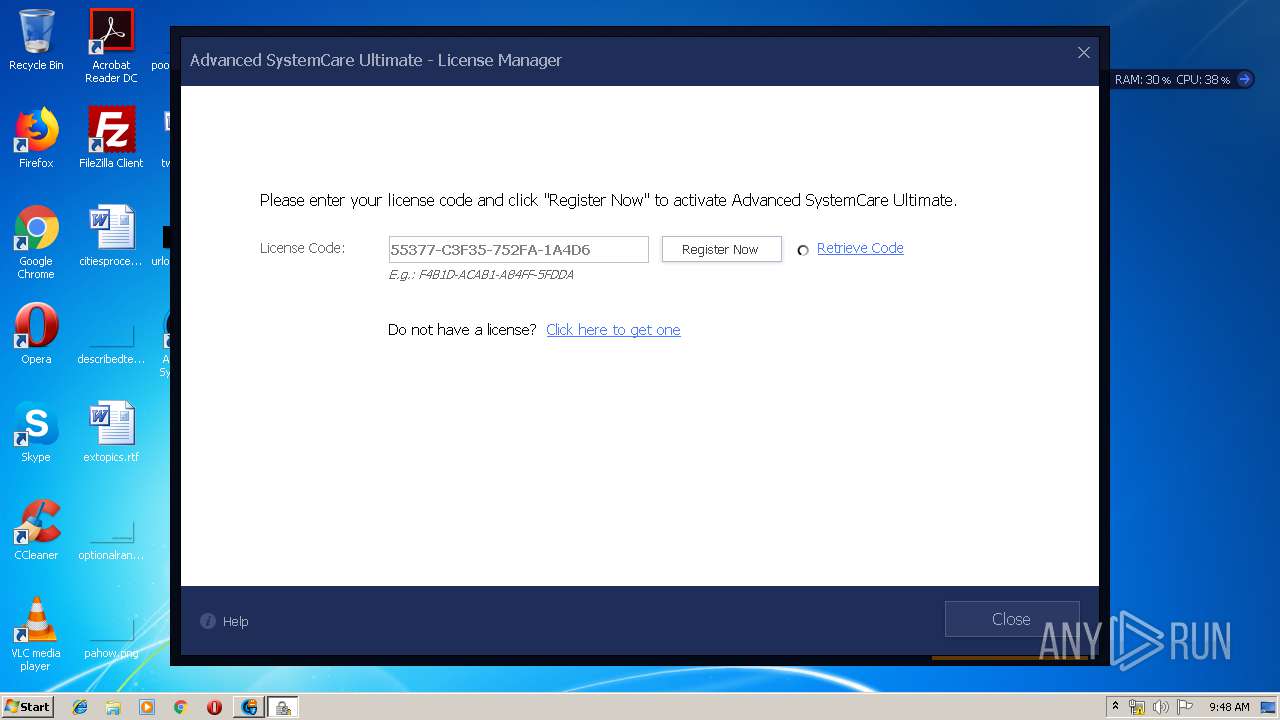
Task: Launch CCleaner desktop shortcut
Action: pos(36,530)
